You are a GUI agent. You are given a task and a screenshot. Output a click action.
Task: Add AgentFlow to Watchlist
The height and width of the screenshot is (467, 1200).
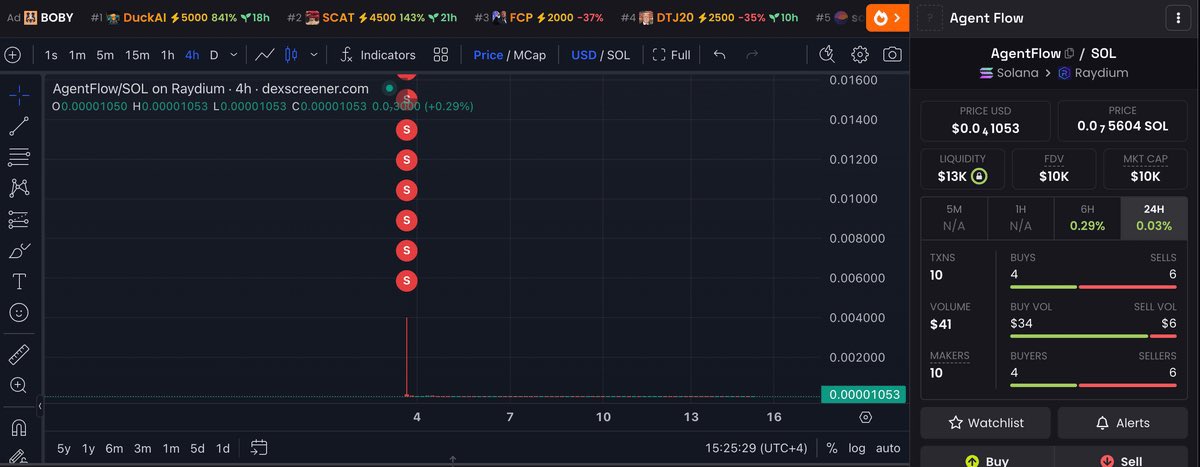tap(985, 423)
